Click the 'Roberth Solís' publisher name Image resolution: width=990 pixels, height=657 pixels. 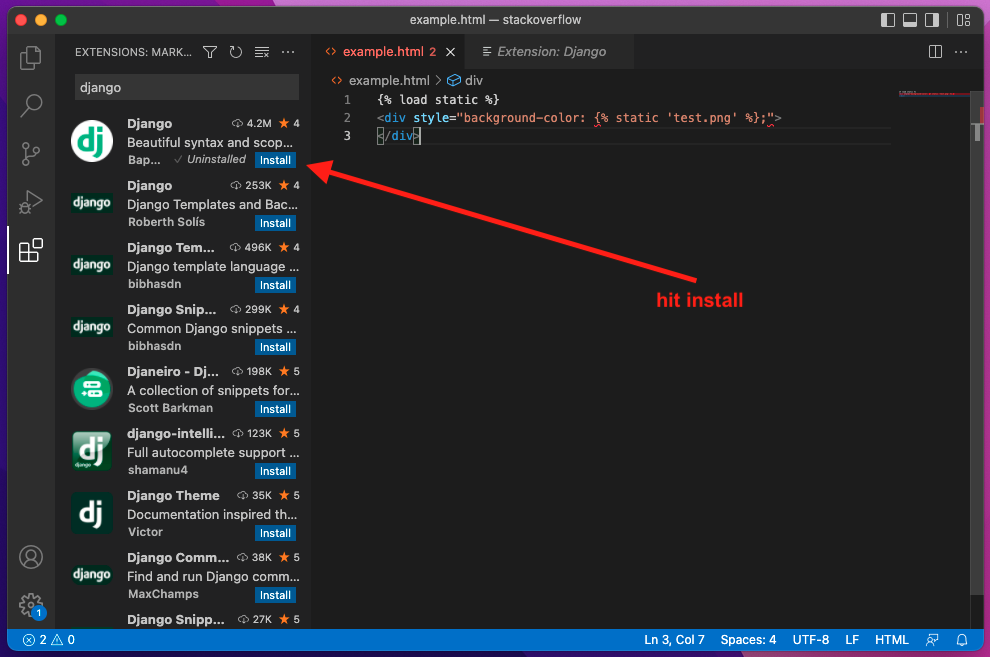click(x=166, y=222)
